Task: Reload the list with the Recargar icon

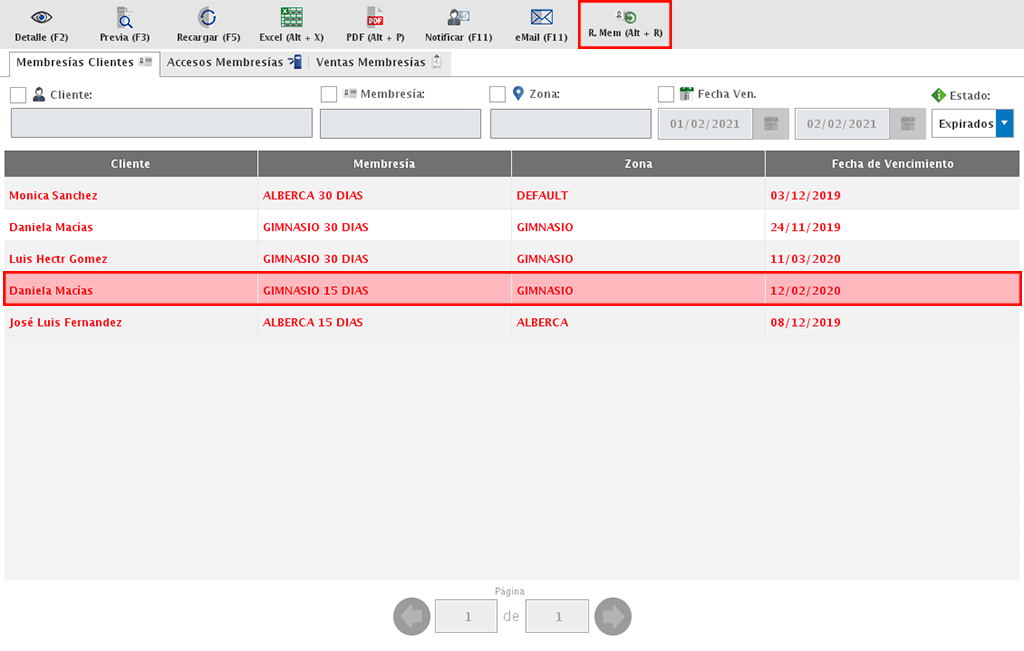Action: (208, 18)
